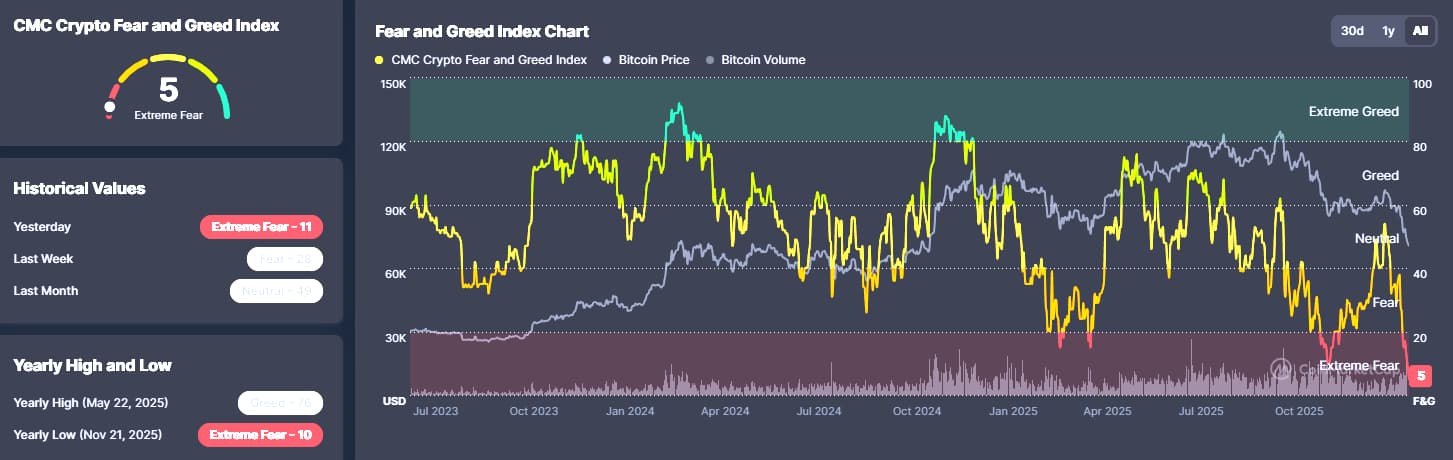Click the white needle dot on the gauge
Image resolution: width=1453 pixels, height=460 pixels.
coord(110,106)
